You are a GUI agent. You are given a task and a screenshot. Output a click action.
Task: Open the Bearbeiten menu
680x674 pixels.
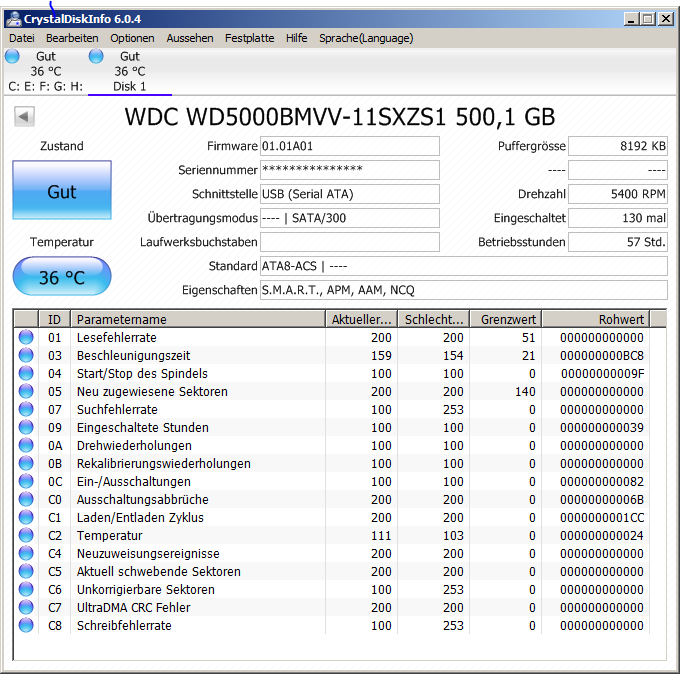coord(72,38)
